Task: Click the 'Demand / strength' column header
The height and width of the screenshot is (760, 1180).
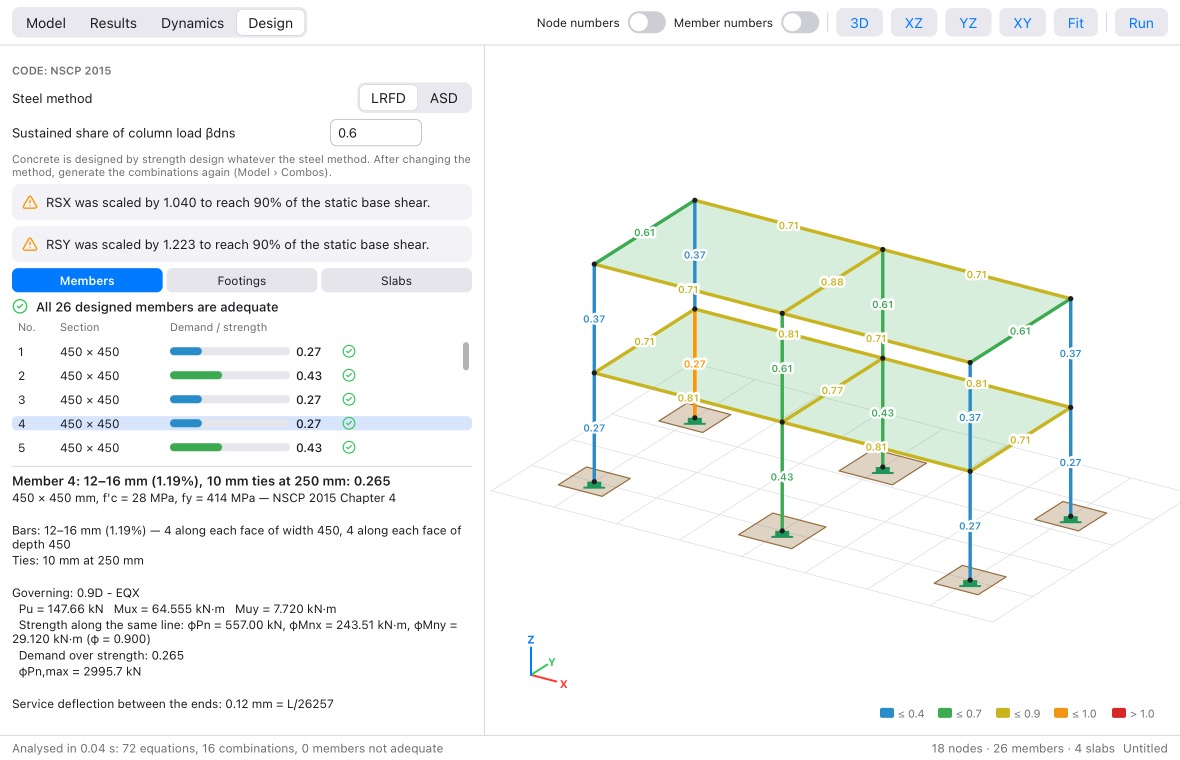Action: click(218, 327)
